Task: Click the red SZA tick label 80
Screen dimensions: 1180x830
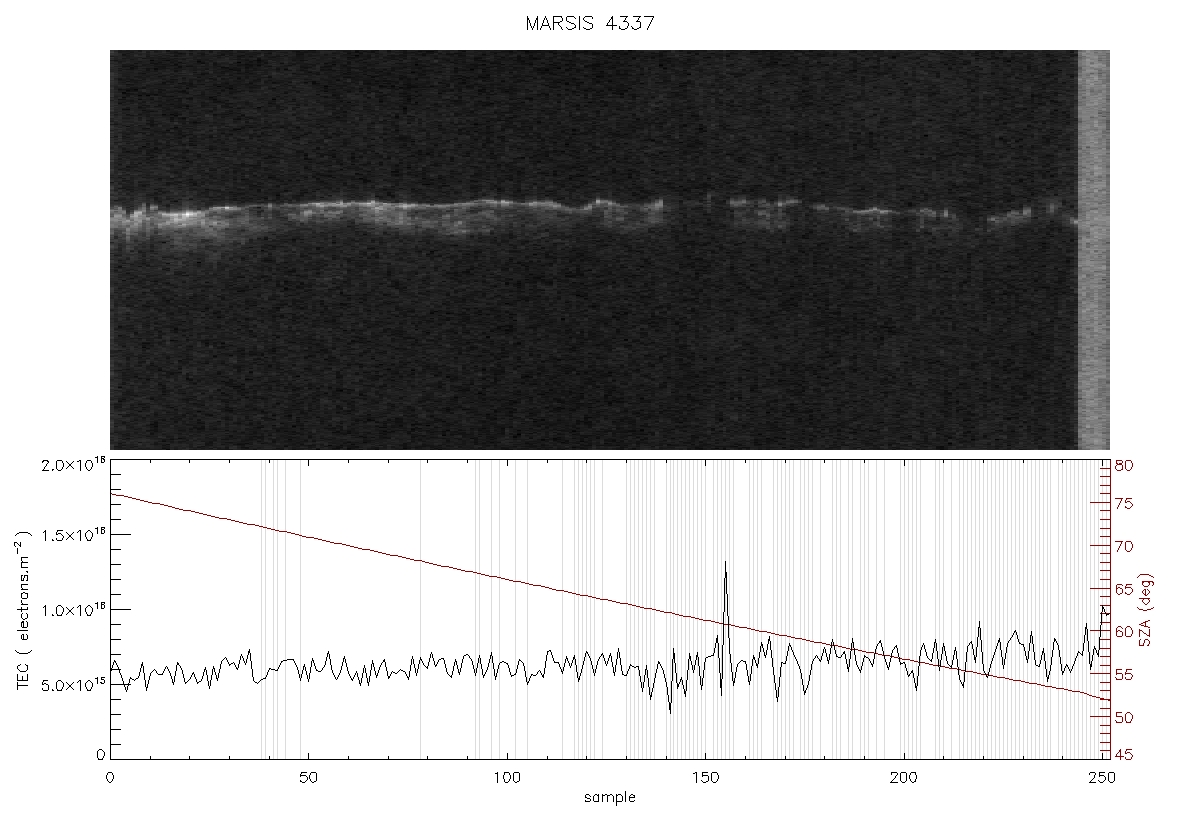Action: point(1124,466)
